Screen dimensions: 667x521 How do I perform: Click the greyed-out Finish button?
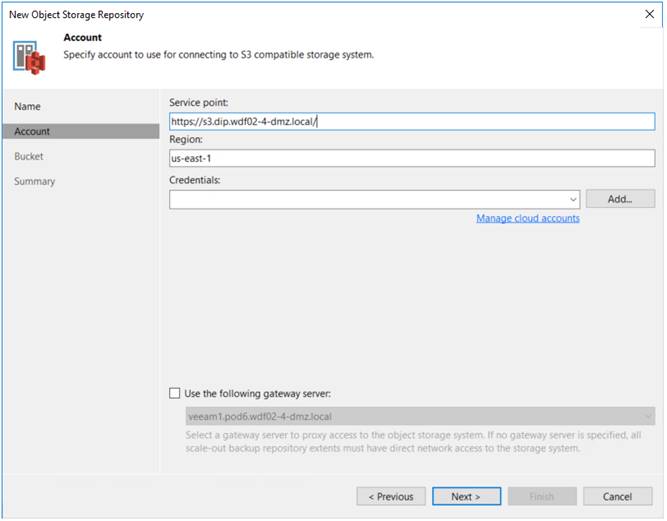[x=544, y=498]
